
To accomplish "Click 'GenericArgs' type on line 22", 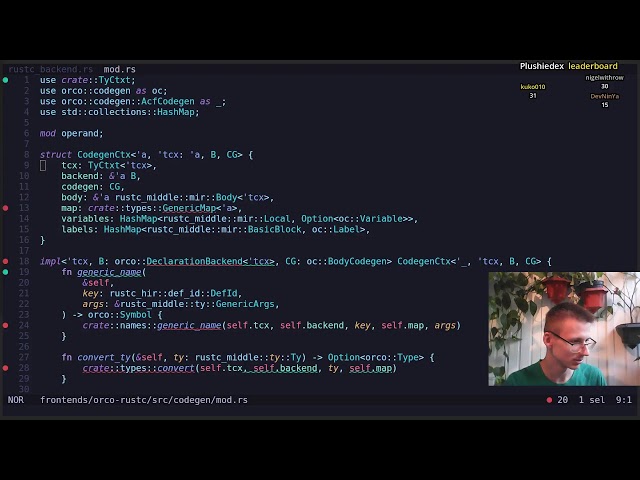I will [x=245, y=304].
